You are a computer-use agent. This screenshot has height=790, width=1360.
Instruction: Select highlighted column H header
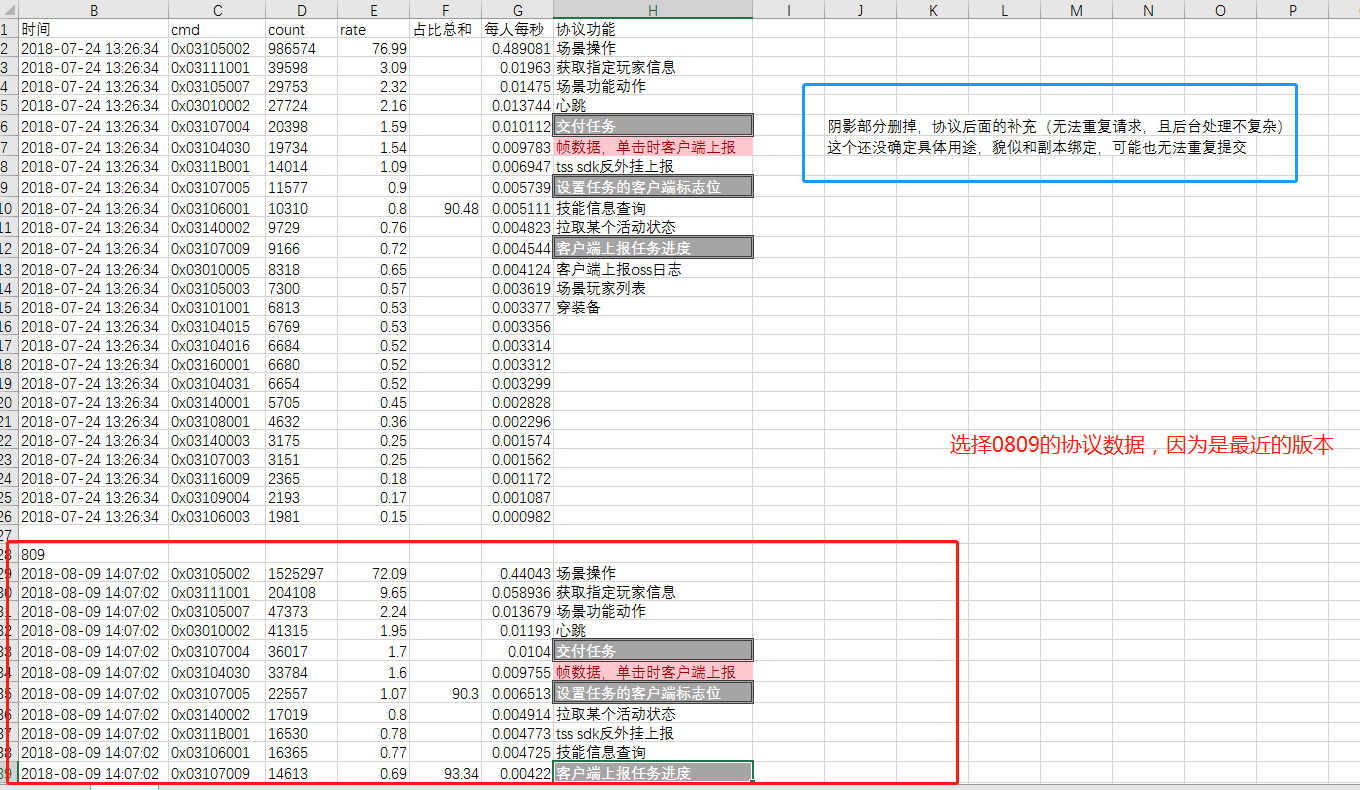(x=652, y=10)
